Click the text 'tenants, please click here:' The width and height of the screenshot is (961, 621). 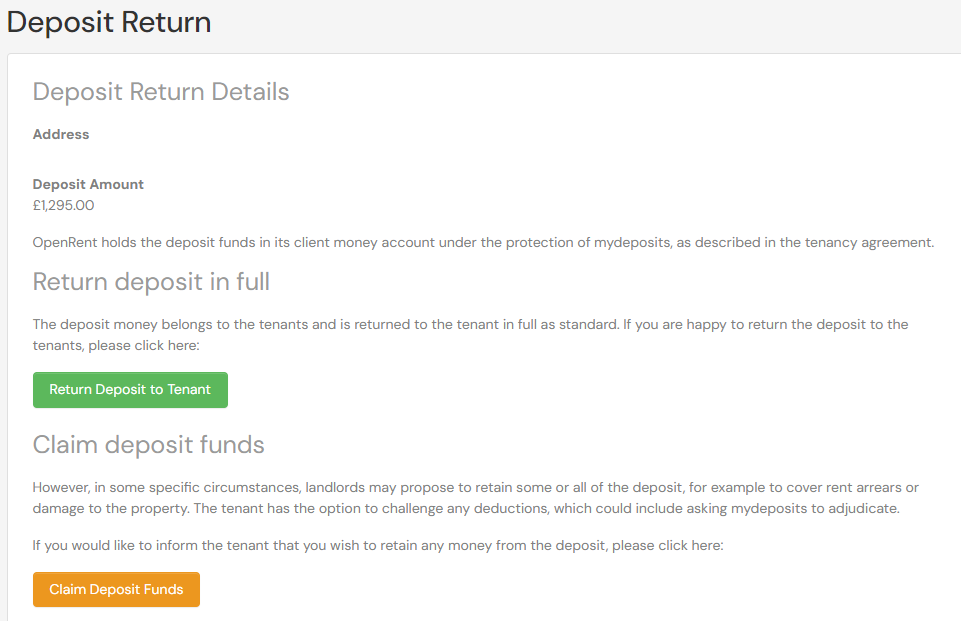116,346
